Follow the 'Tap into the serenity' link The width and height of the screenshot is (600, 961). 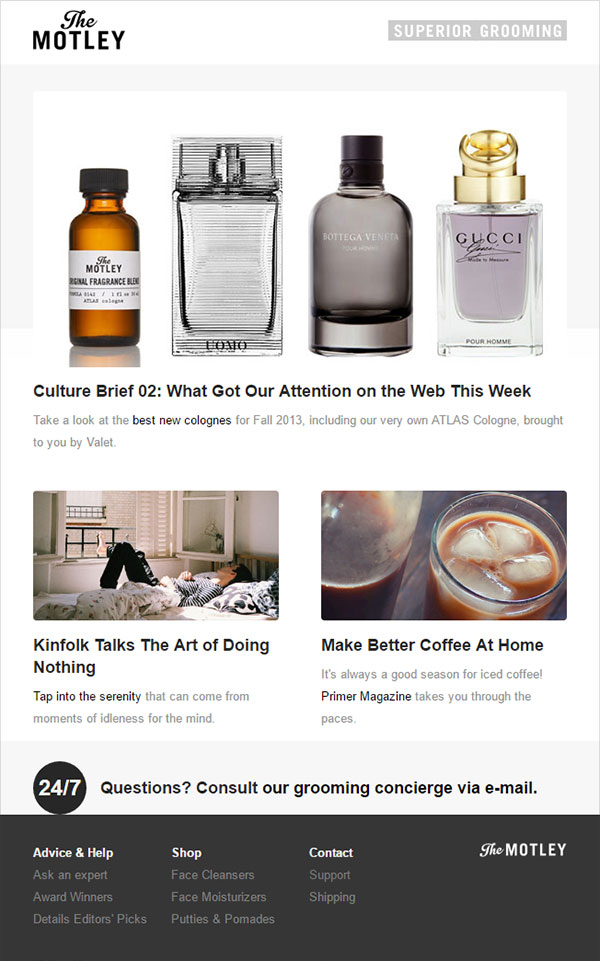coord(87,696)
